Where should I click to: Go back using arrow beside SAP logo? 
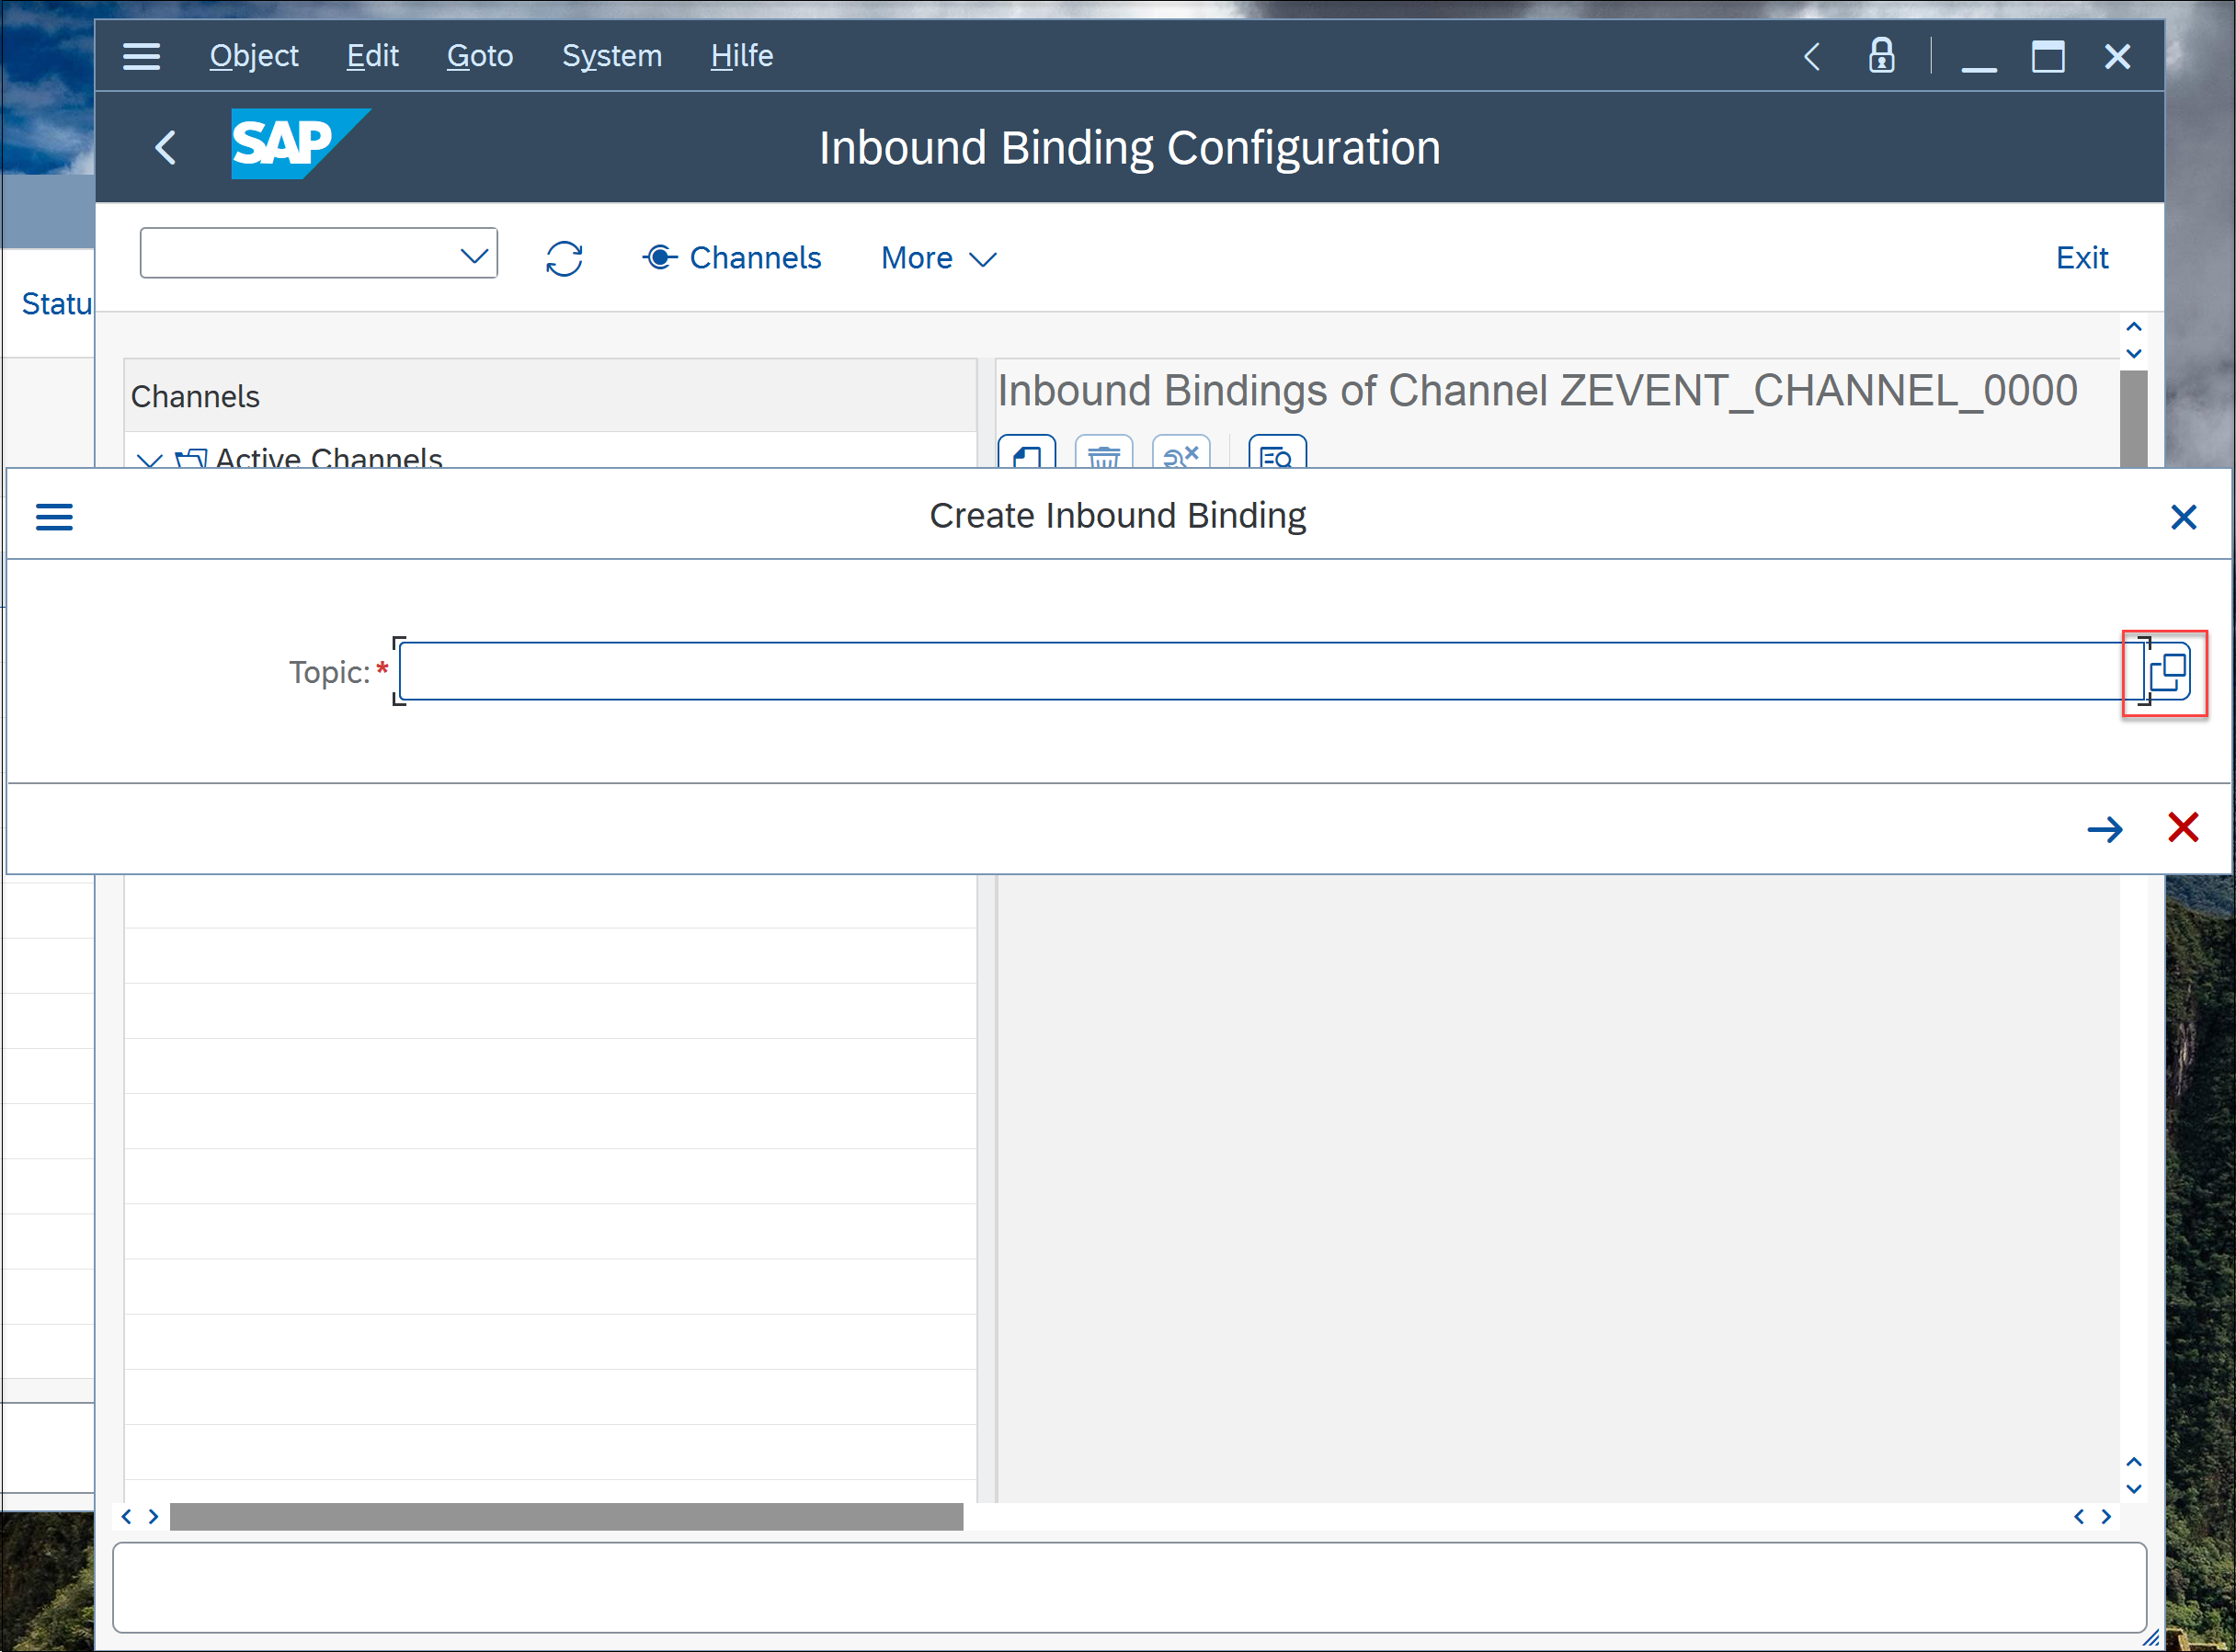pyautogui.click(x=166, y=147)
